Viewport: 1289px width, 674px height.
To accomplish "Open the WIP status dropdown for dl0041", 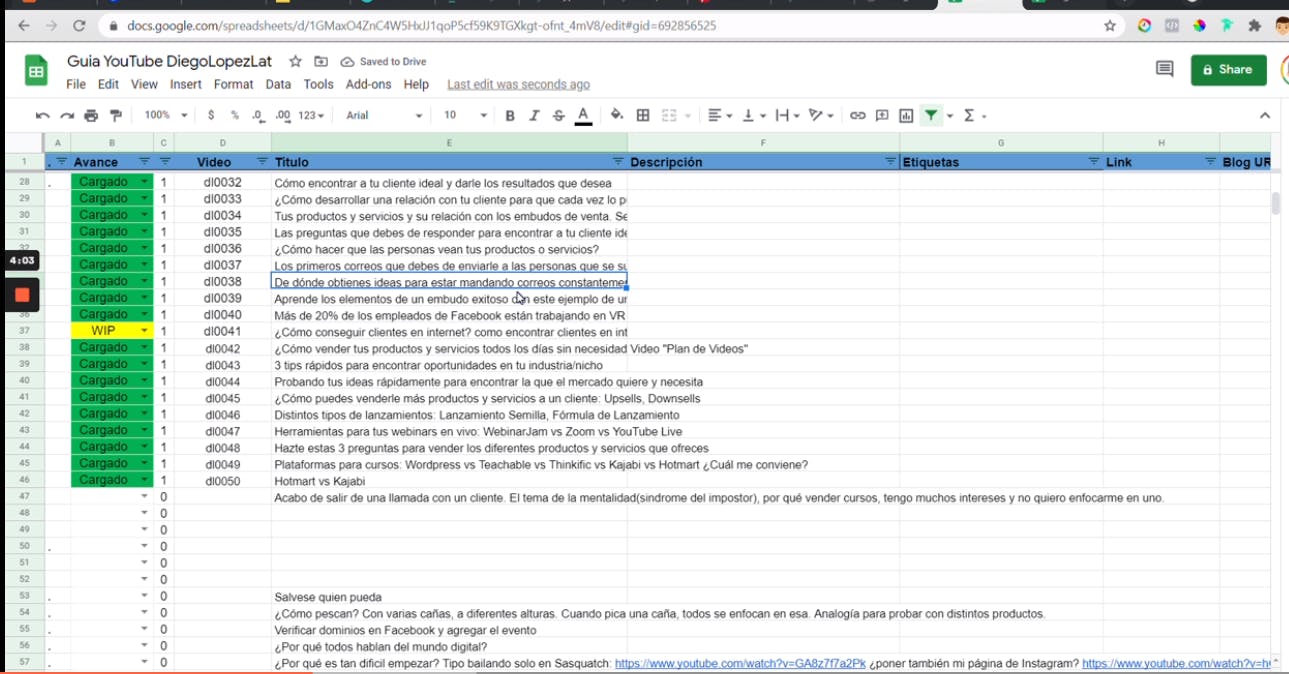I will coord(144,331).
